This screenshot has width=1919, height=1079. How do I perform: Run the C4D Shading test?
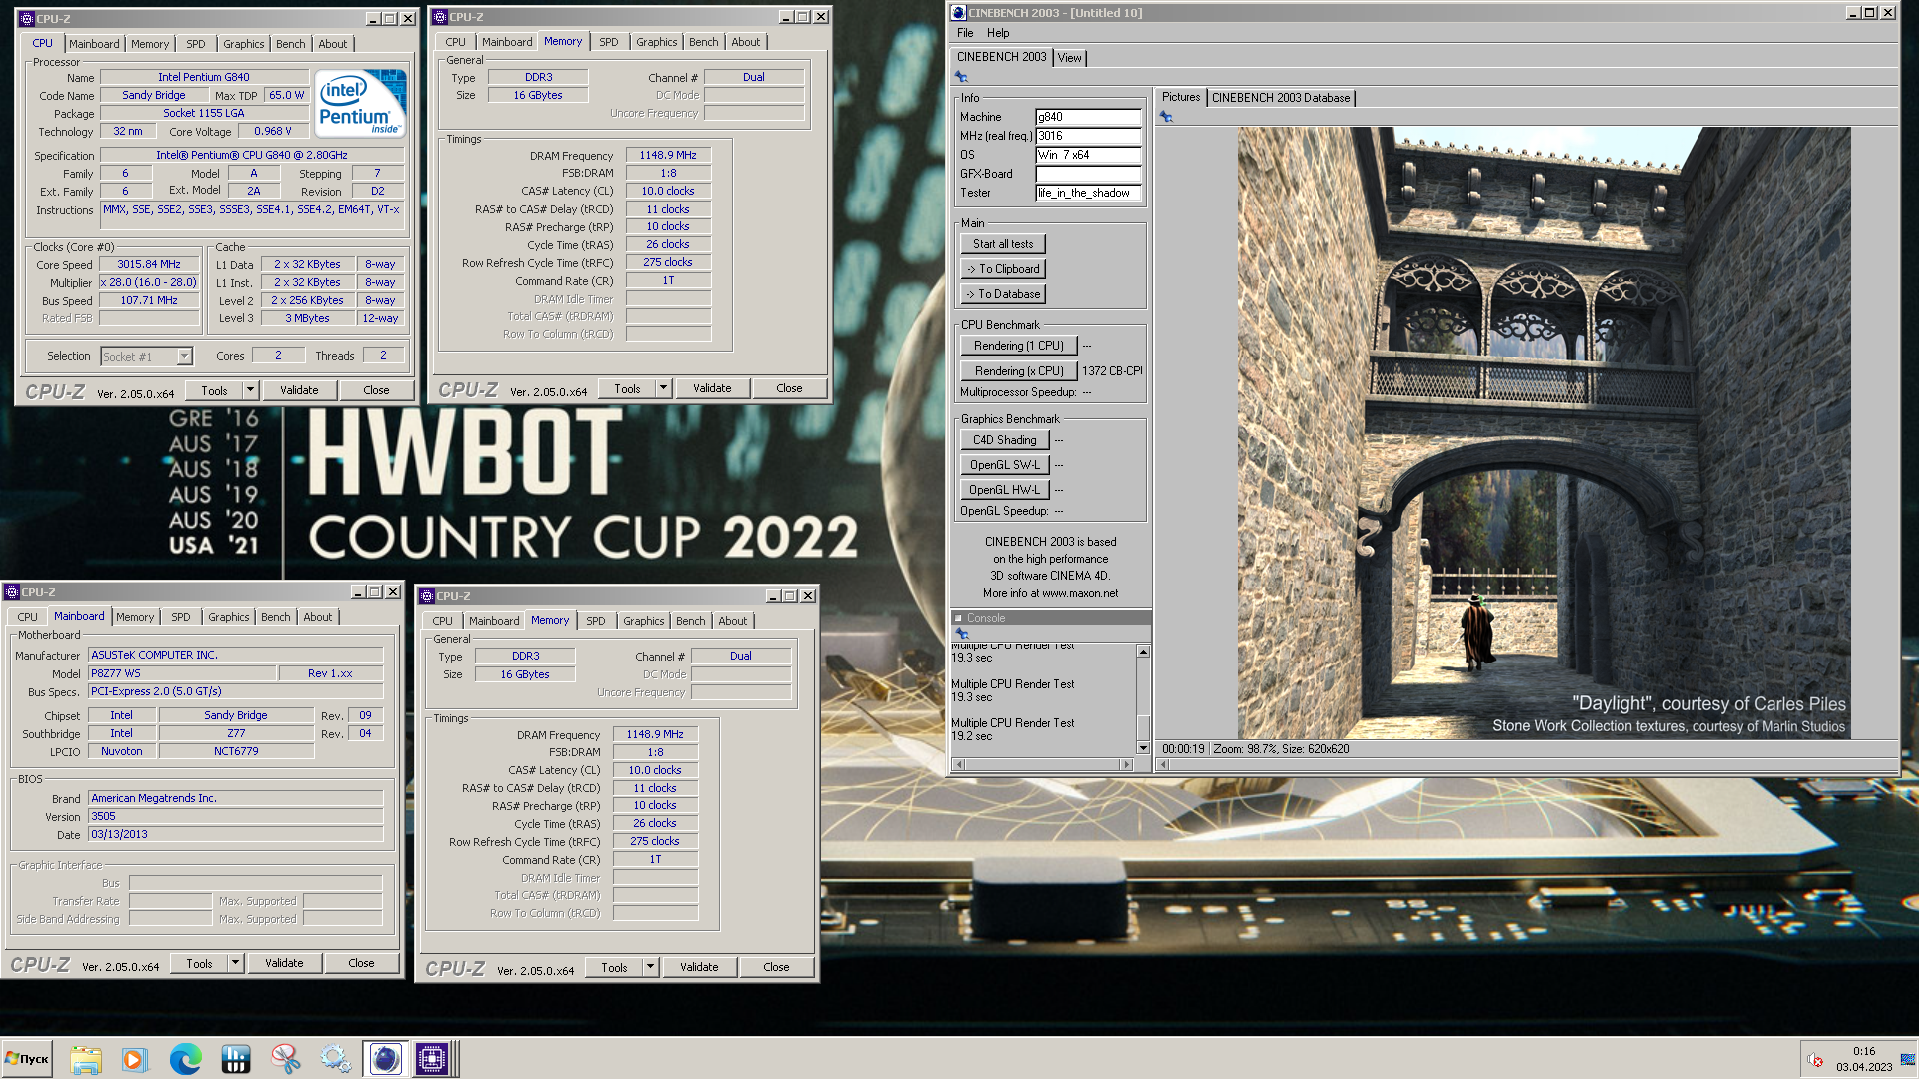tap(1005, 440)
